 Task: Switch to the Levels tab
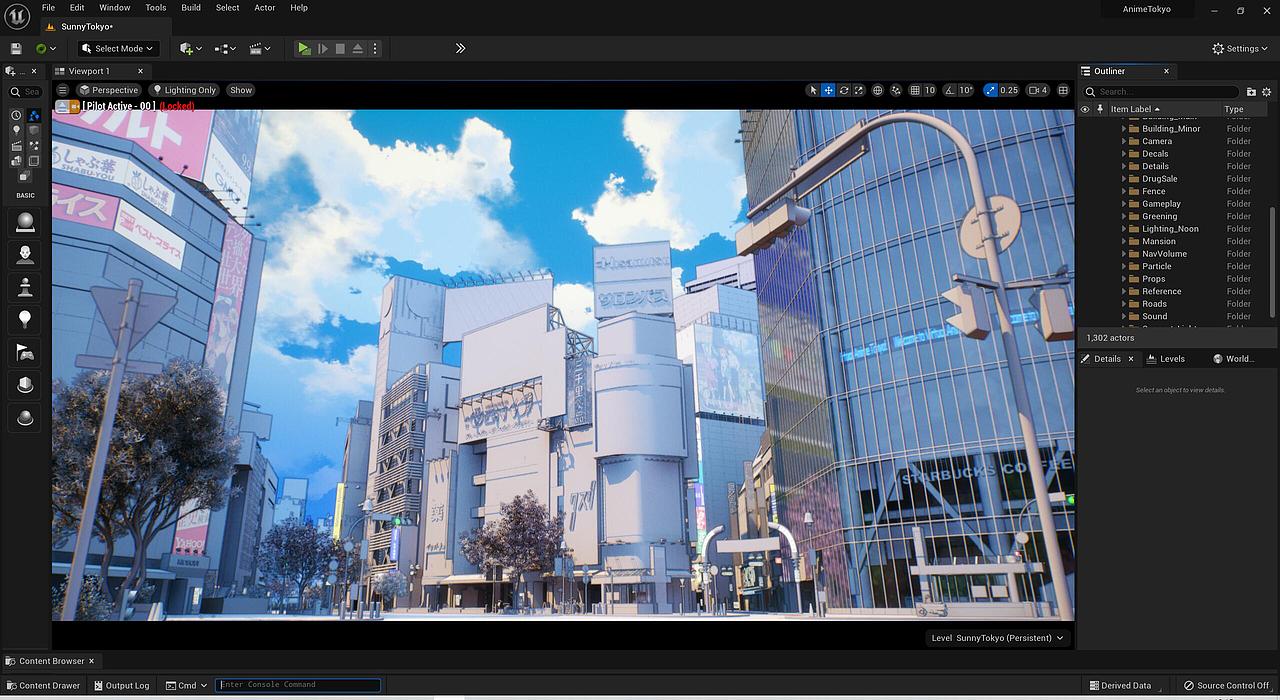coord(1170,358)
